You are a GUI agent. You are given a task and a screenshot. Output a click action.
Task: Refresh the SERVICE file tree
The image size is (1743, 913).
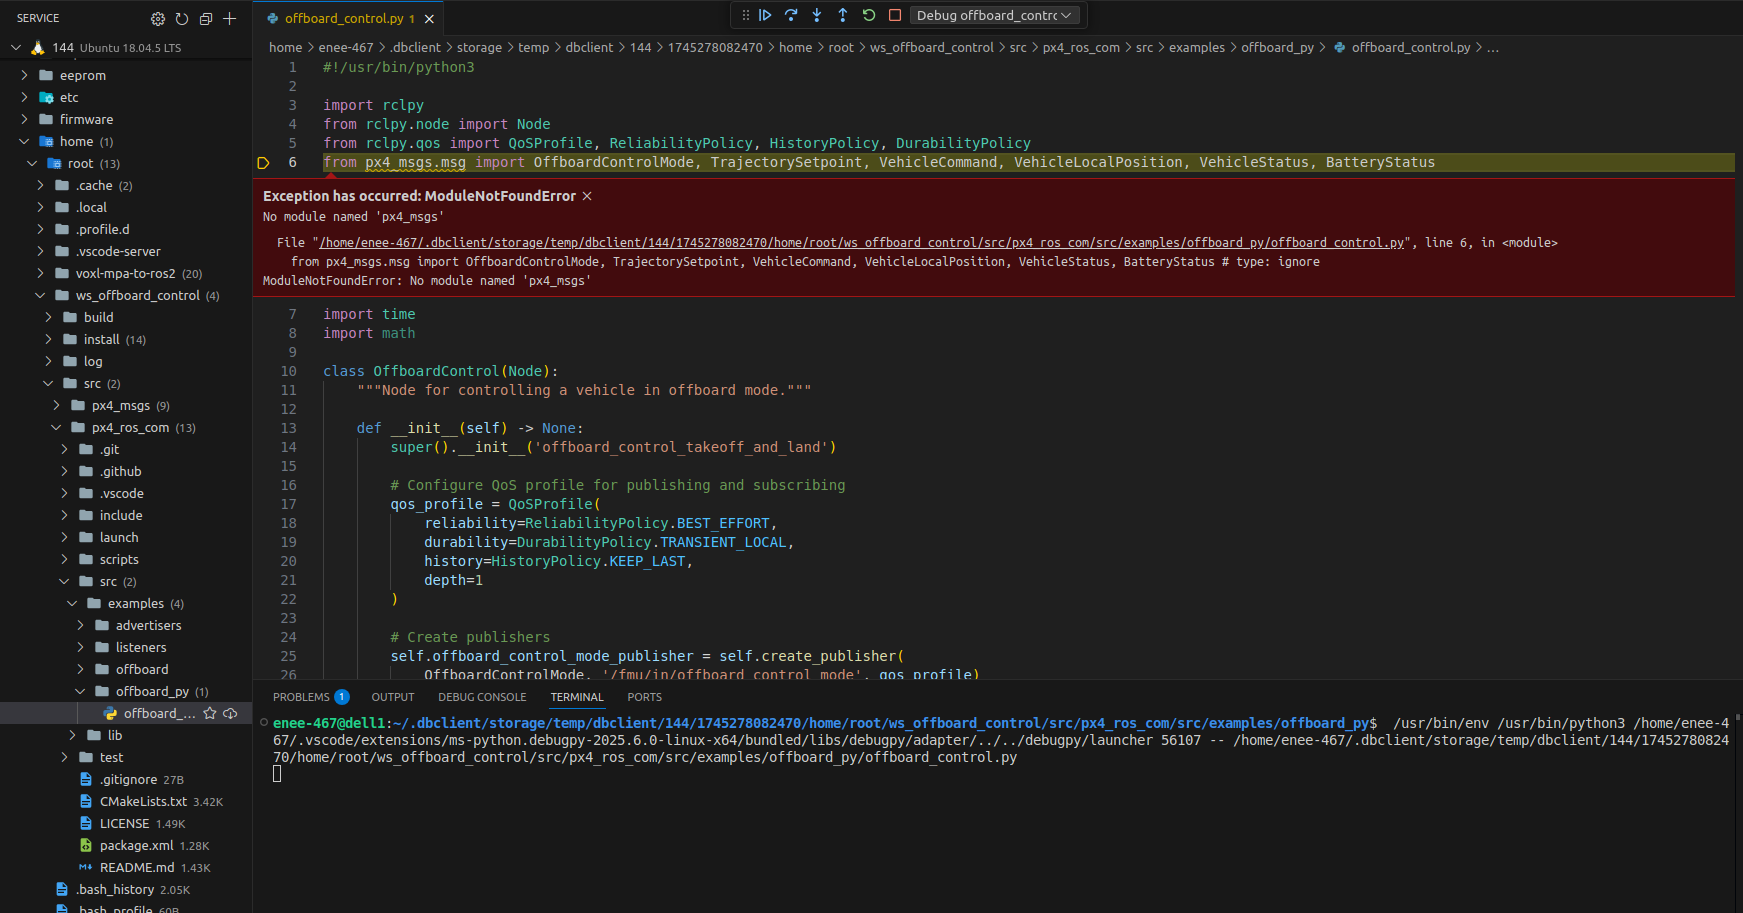click(x=182, y=19)
